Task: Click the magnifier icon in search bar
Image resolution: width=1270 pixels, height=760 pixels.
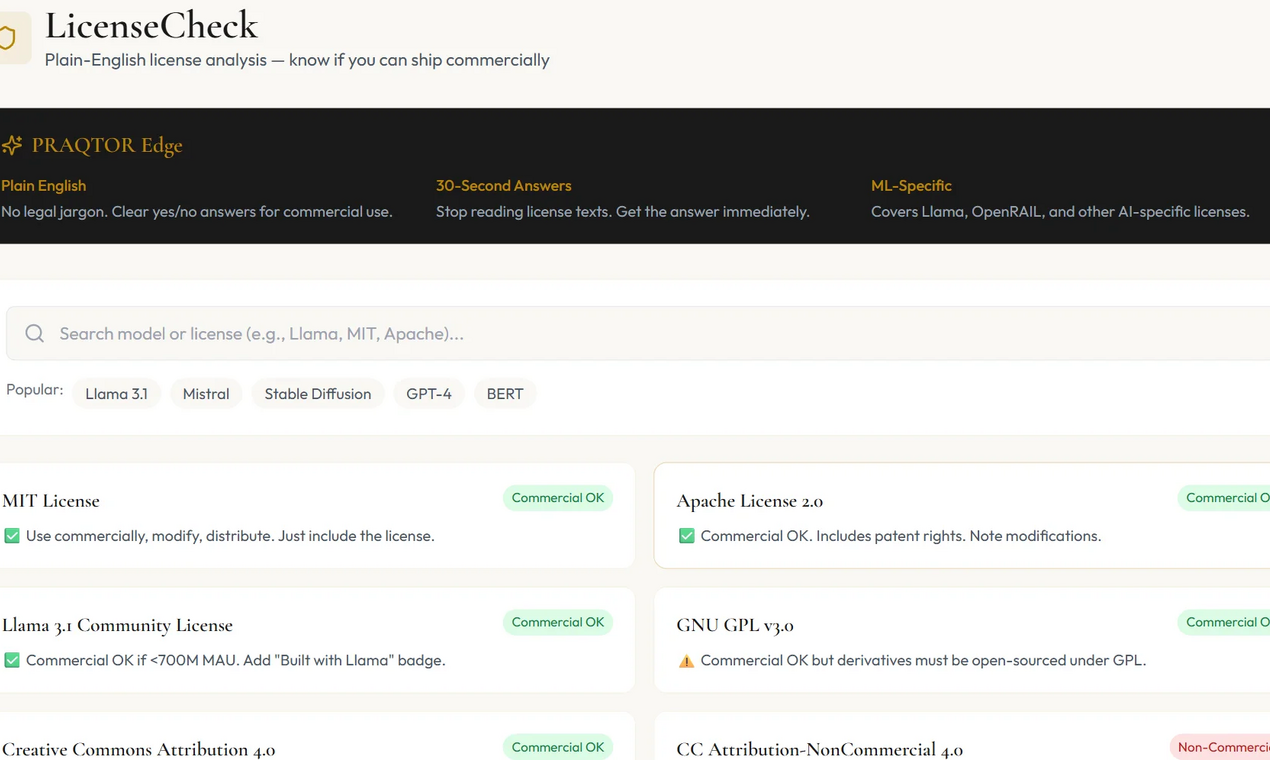Action: click(x=35, y=333)
